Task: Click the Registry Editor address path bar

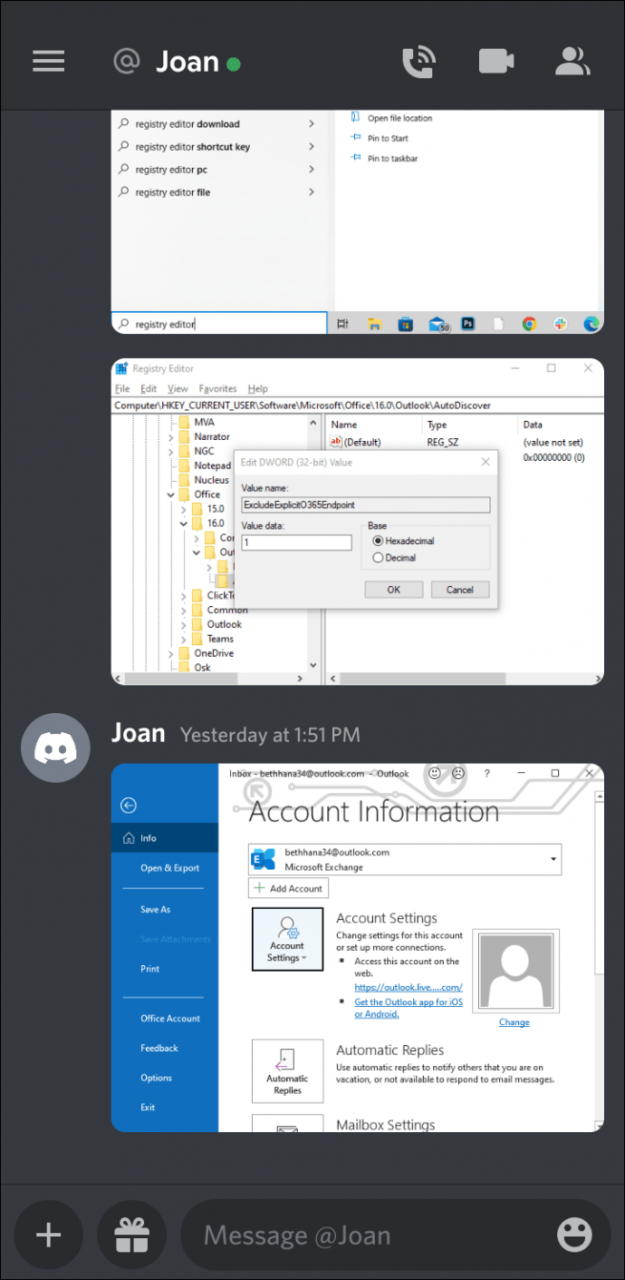Action: [357, 405]
